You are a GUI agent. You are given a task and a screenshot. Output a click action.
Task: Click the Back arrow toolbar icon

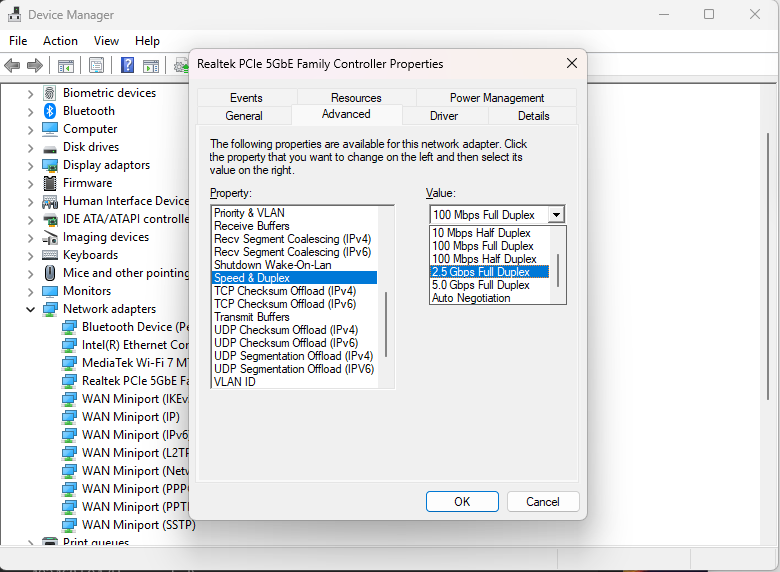(12, 65)
